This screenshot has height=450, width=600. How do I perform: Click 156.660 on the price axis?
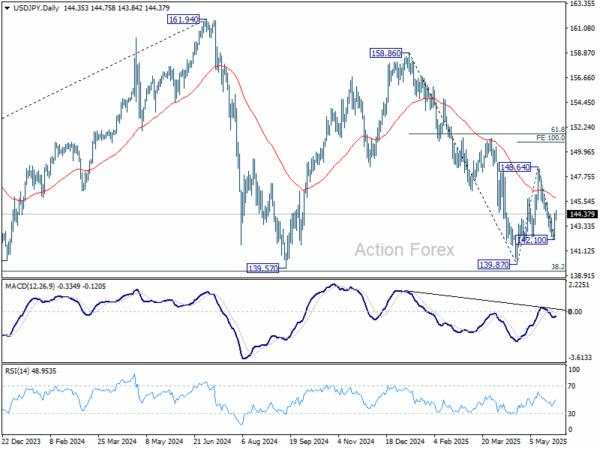pyautogui.click(x=582, y=78)
